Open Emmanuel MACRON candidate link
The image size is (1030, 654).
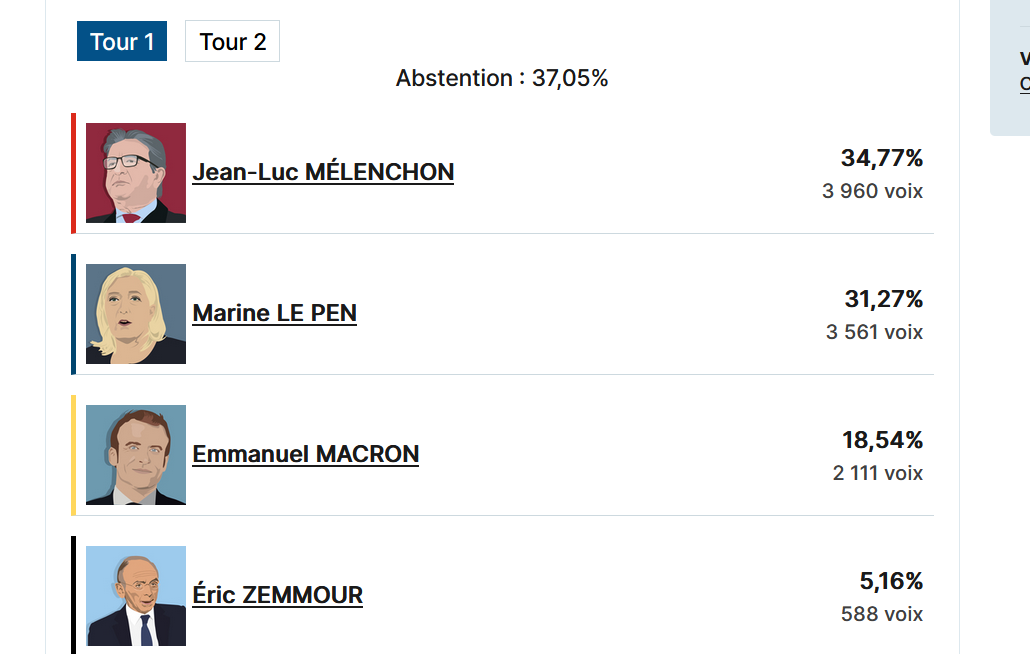tap(305, 454)
